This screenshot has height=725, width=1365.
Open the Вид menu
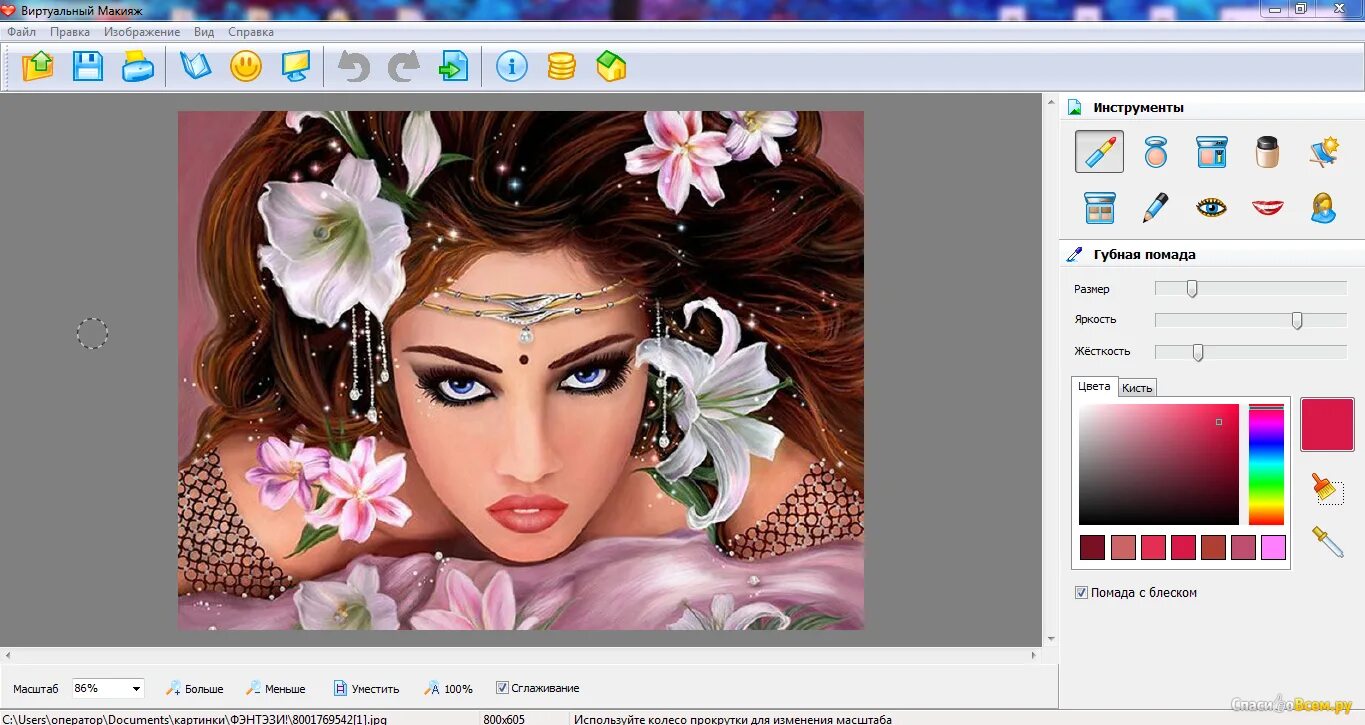click(204, 32)
